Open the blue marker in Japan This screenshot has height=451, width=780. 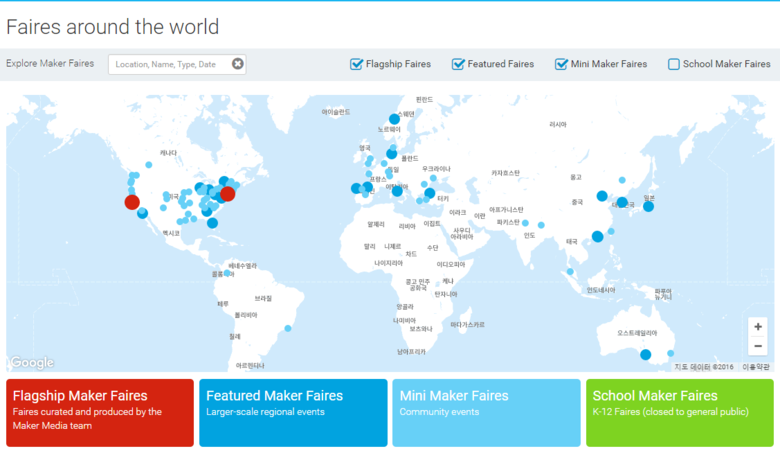coord(648,206)
